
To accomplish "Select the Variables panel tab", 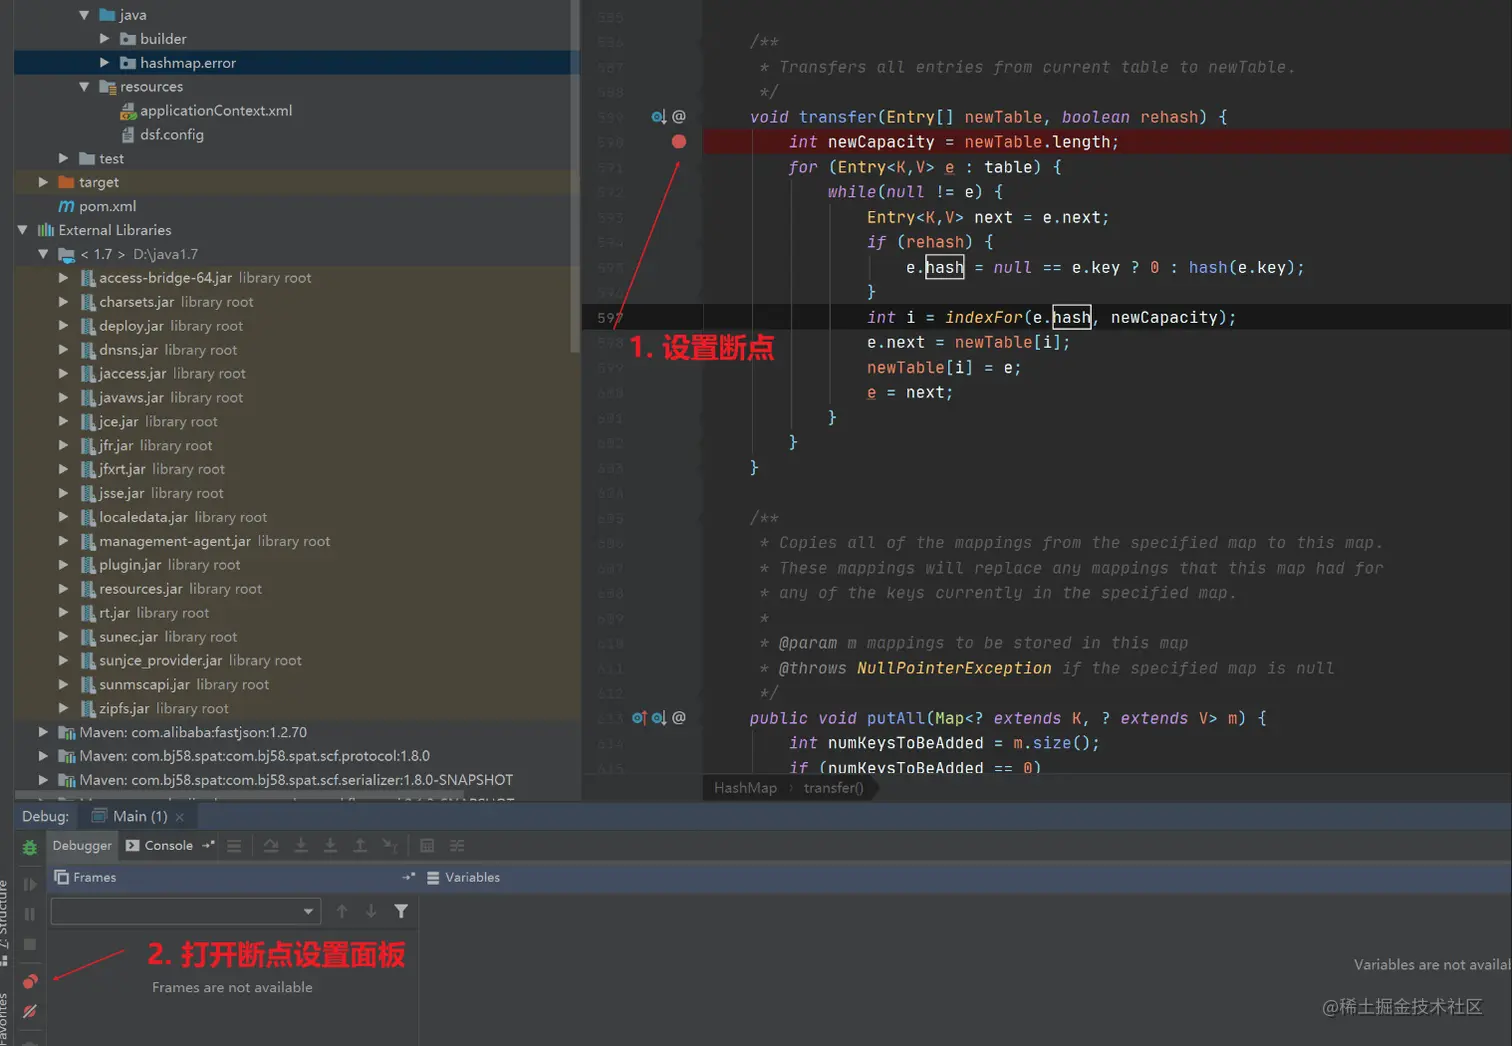I will [463, 877].
